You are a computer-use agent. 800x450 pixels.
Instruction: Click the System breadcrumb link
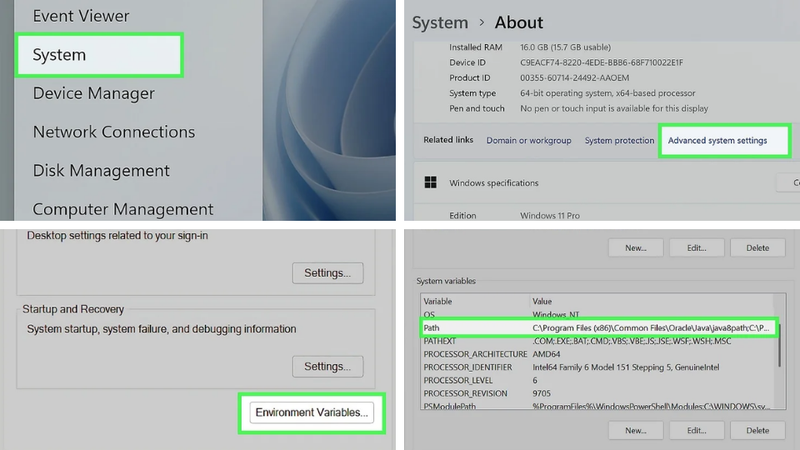coord(440,22)
